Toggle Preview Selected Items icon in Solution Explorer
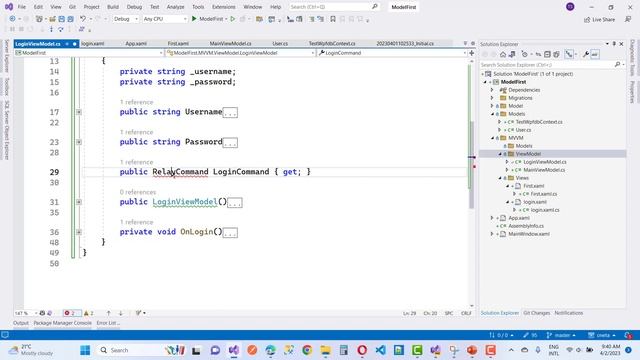Image resolution: width=640 pixels, height=360 pixels. pyautogui.click(x=595, y=54)
